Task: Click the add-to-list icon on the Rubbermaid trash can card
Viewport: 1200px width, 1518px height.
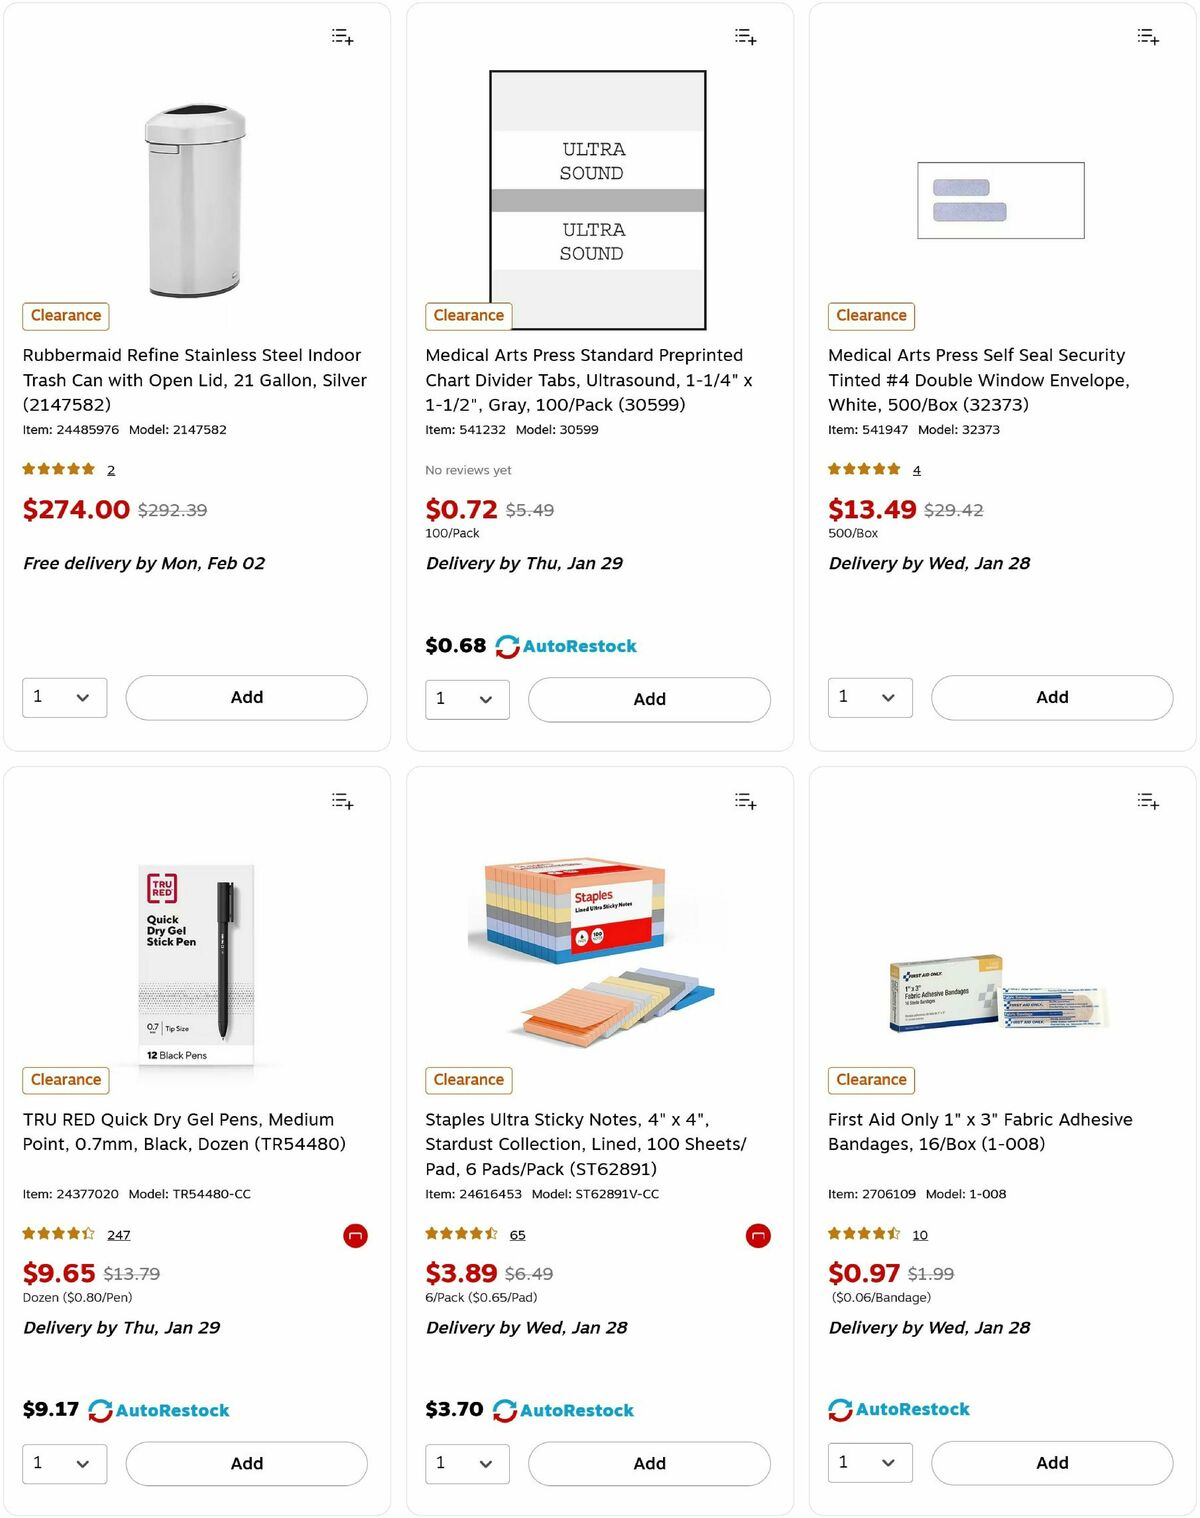Action: (x=341, y=36)
